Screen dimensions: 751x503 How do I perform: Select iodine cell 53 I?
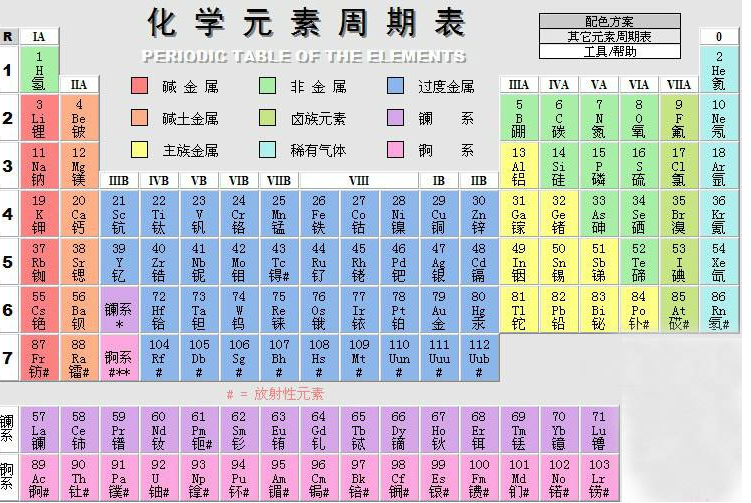point(679,262)
